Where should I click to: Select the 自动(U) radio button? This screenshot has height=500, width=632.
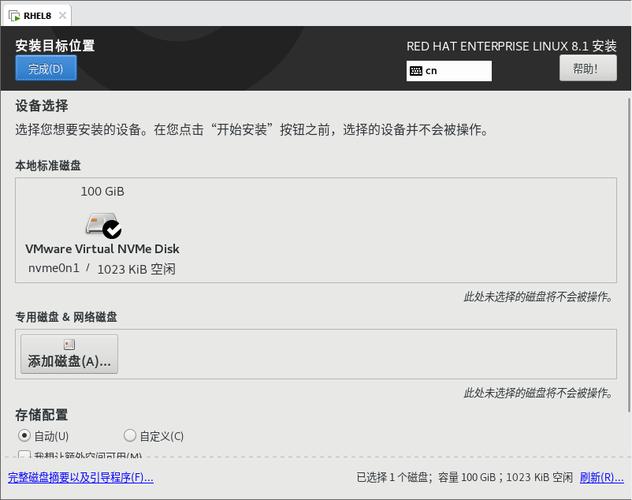click(x=24, y=436)
